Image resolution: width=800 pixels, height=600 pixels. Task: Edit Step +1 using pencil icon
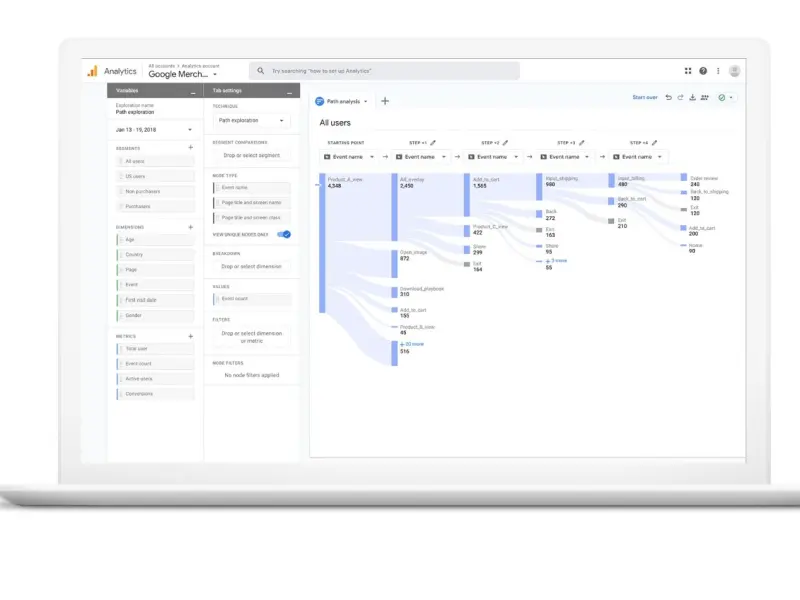433,143
